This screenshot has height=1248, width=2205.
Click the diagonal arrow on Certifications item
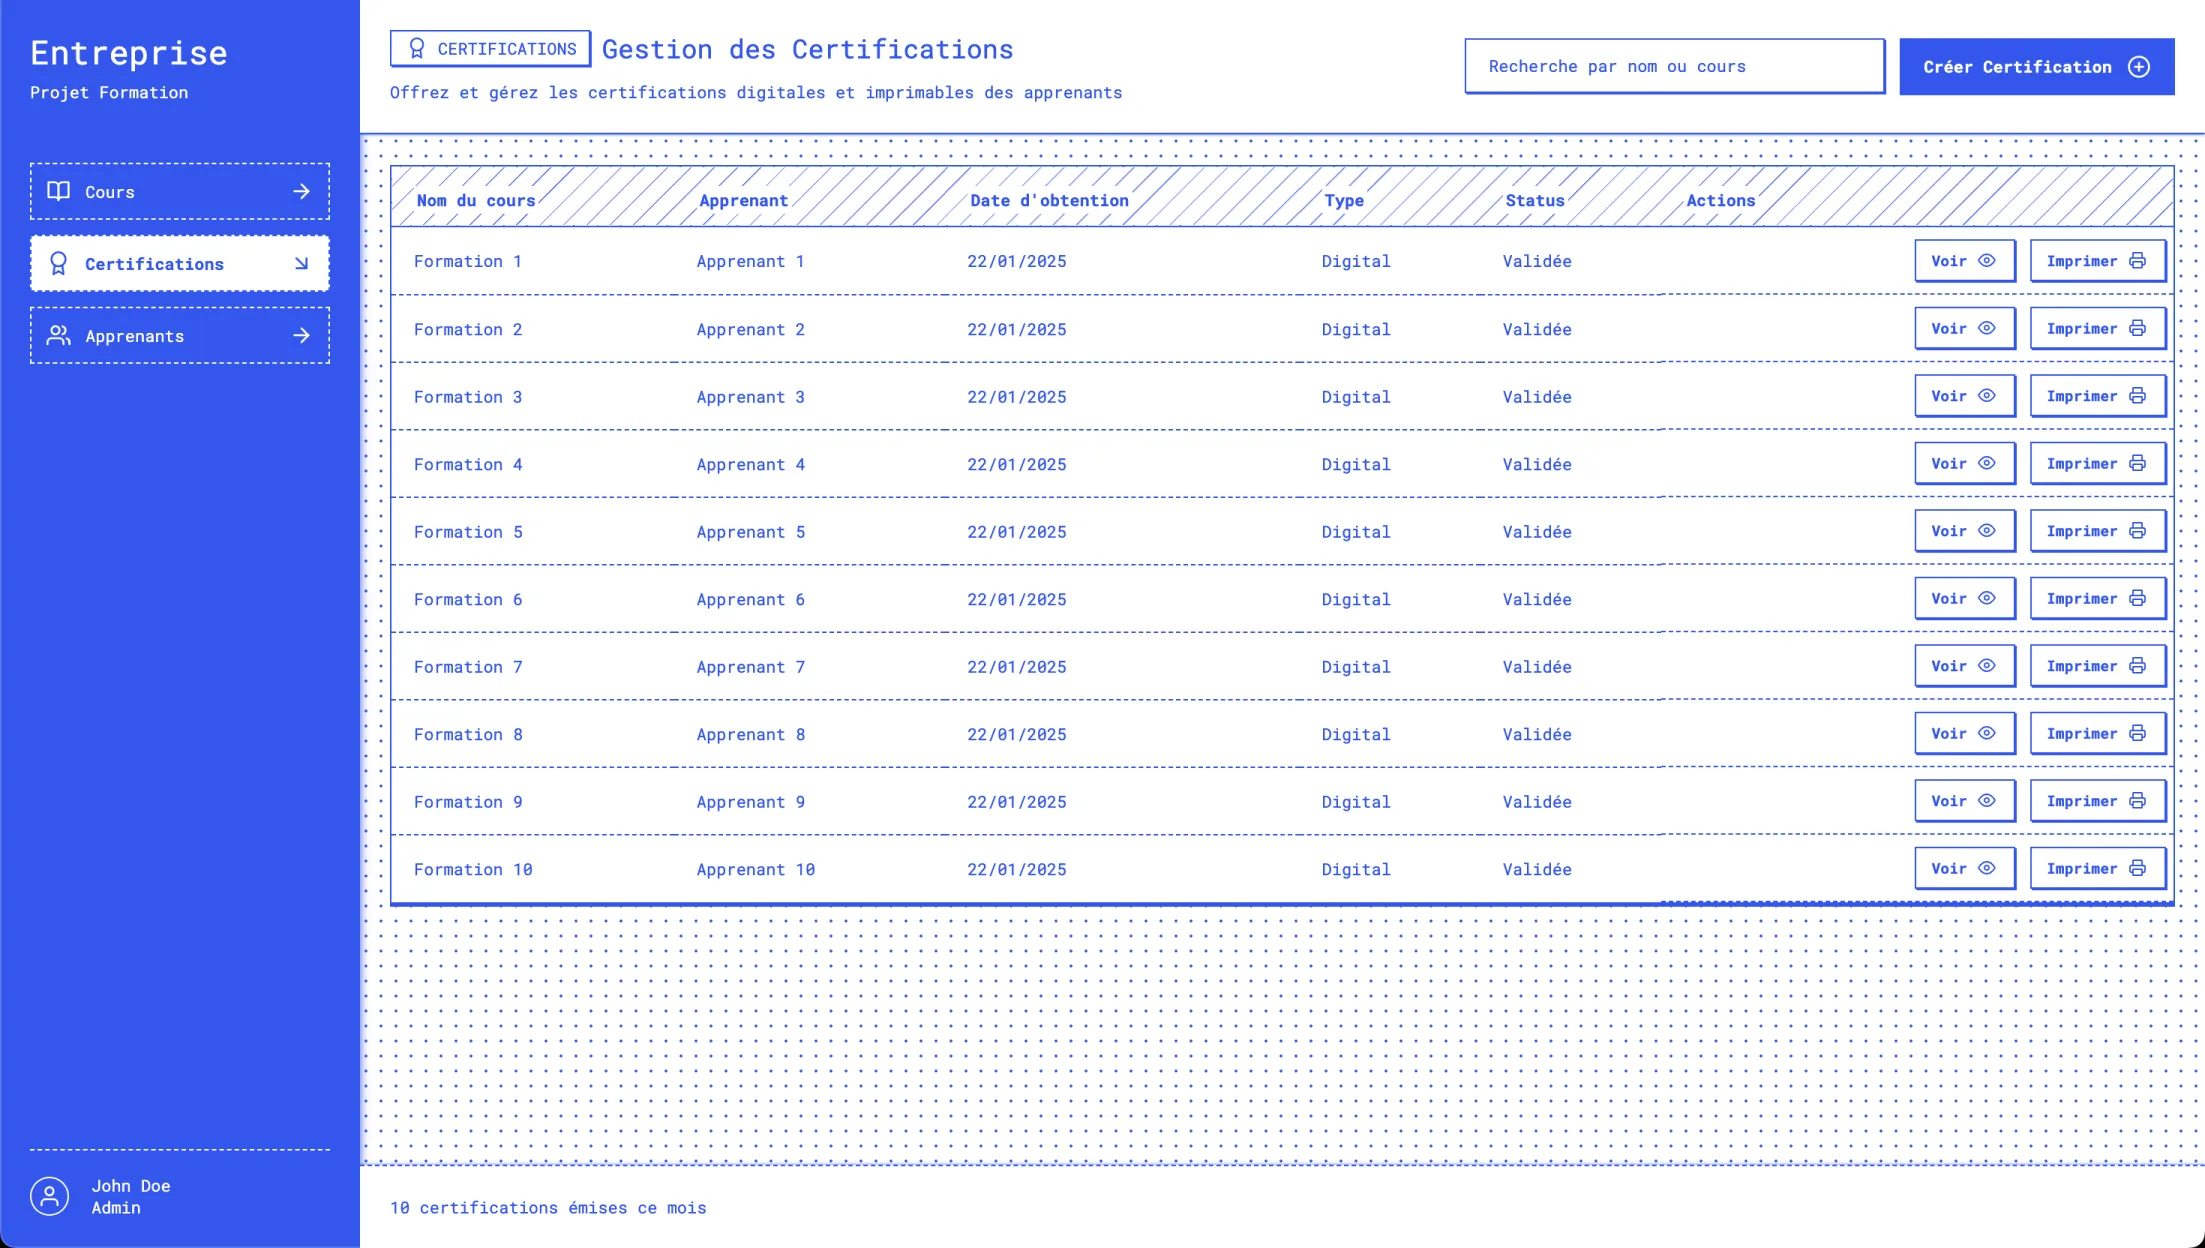pos(301,263)
